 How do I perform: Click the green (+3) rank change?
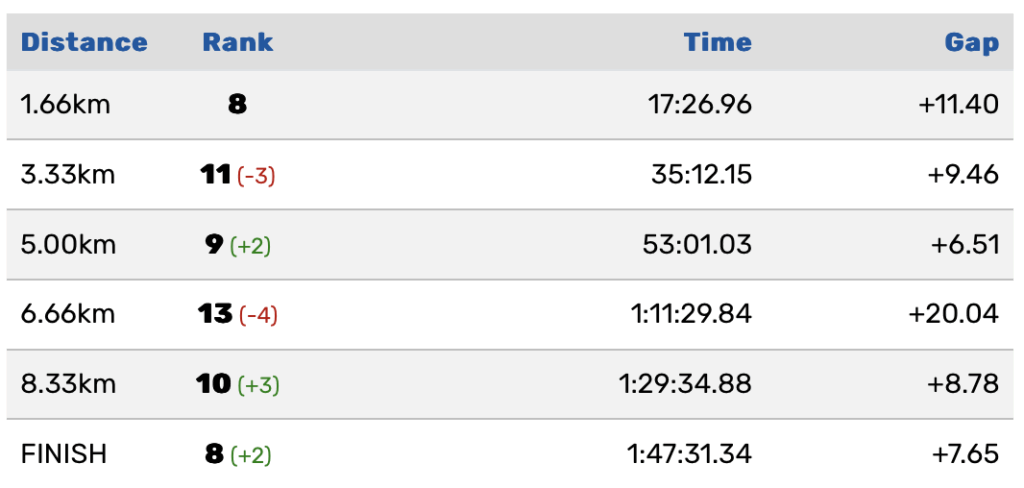pos(258,386)
